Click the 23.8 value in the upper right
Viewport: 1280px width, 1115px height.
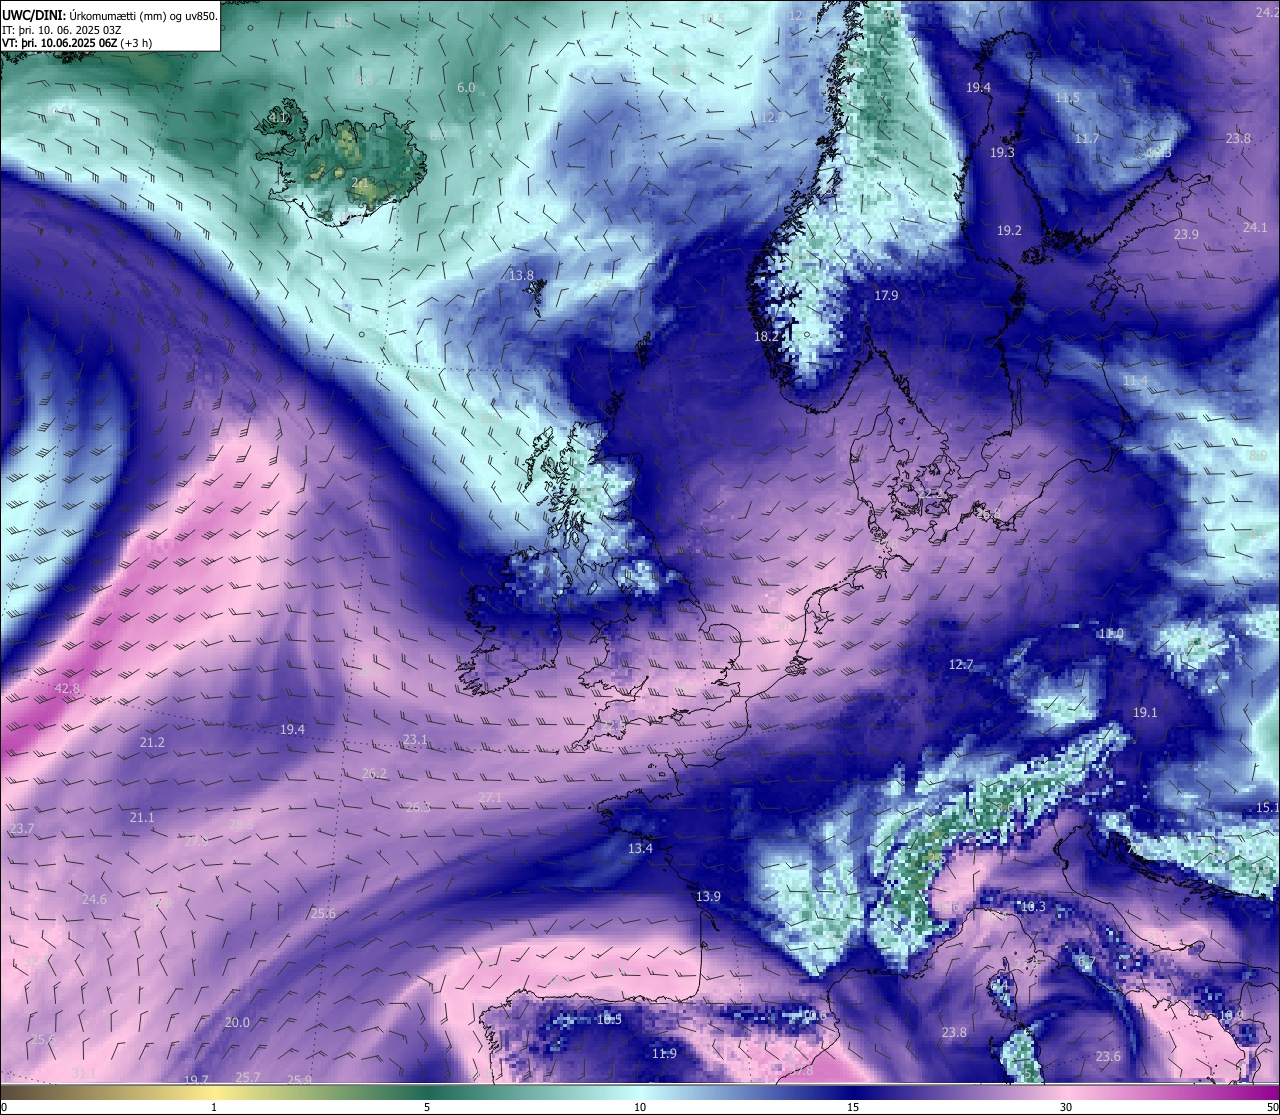tap(1238, 139)
